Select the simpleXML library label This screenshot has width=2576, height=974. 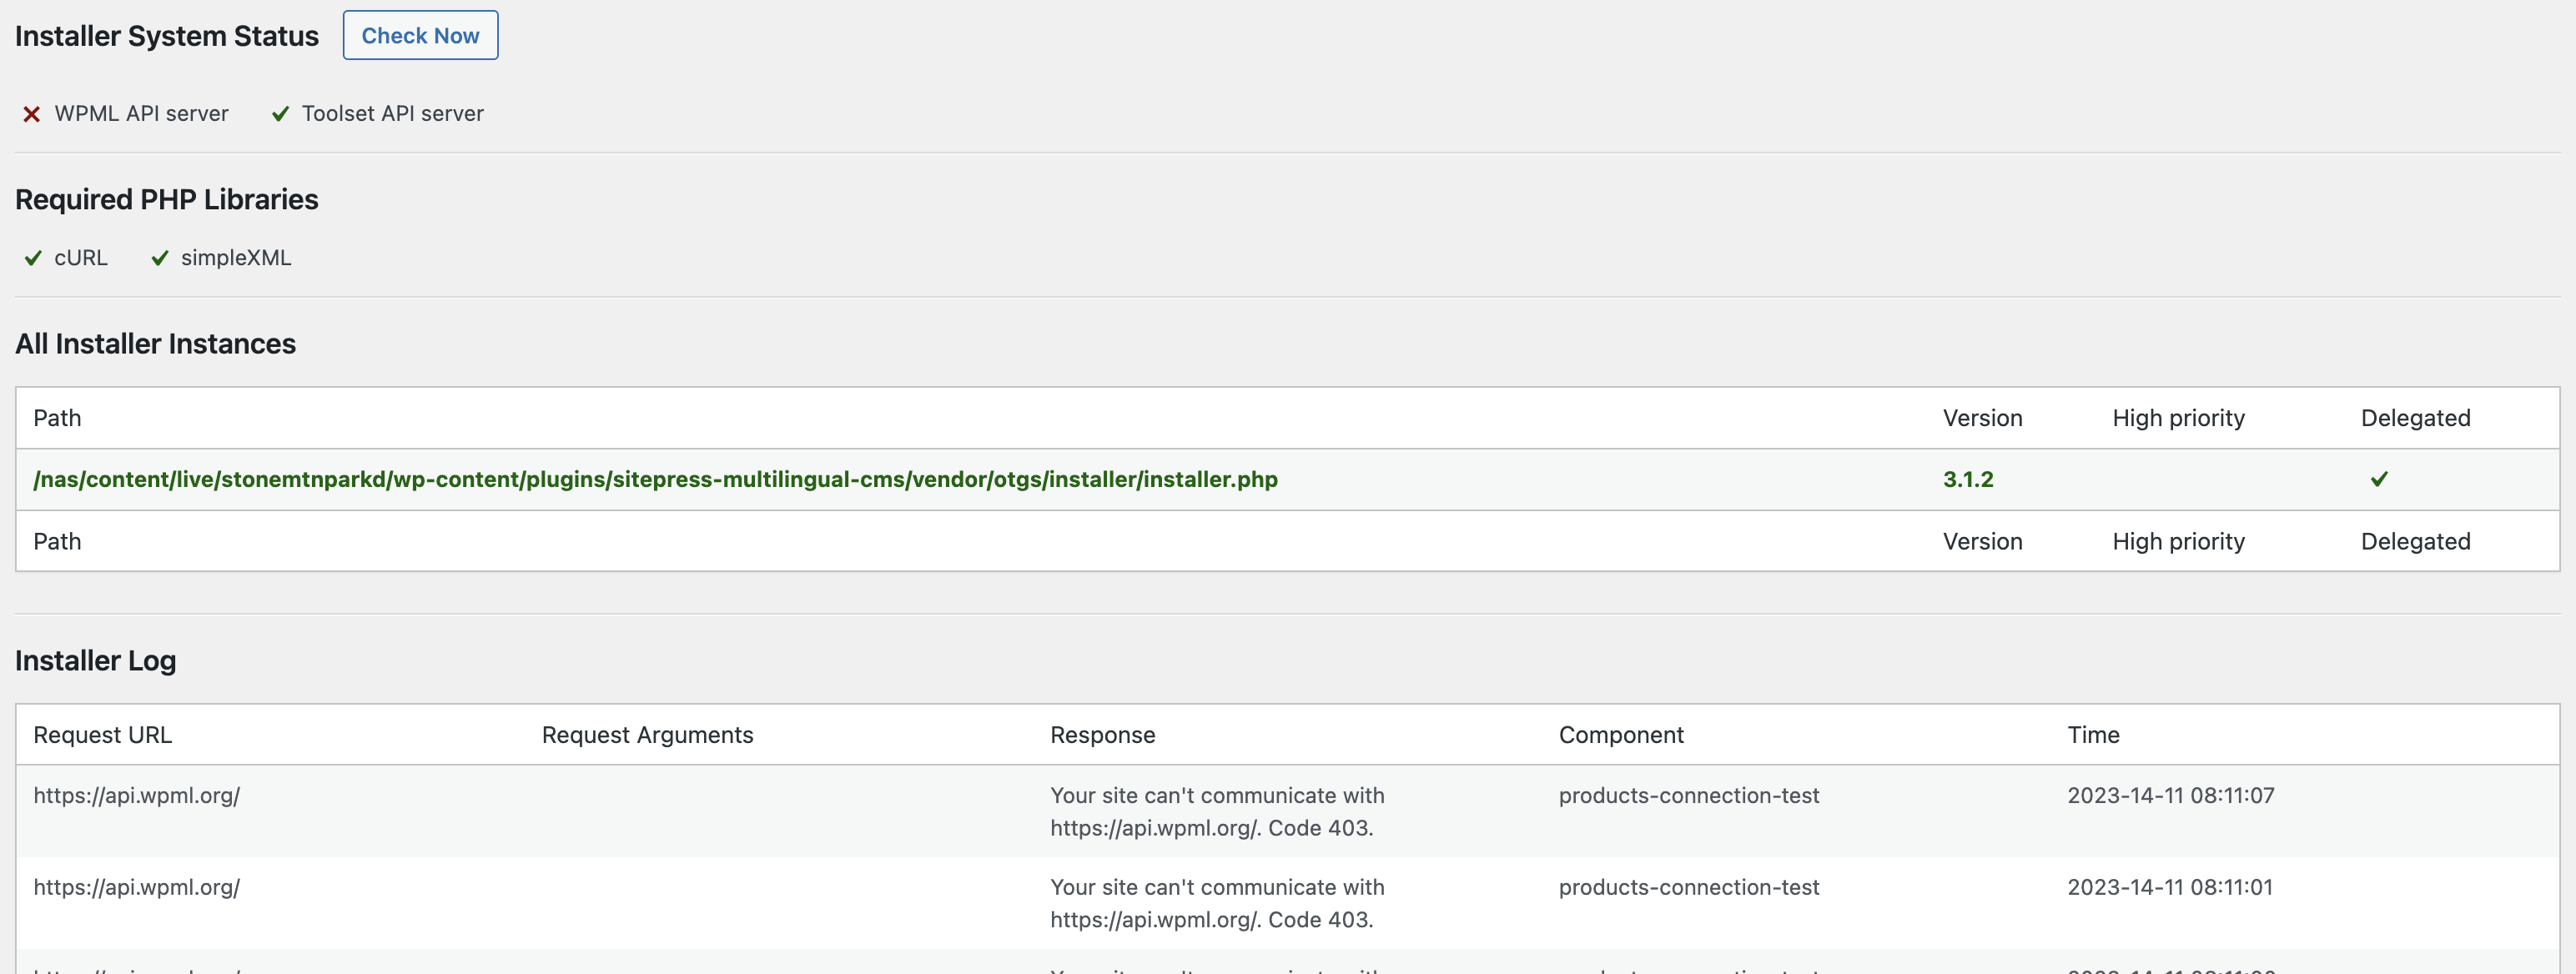(x=236, y=258)
